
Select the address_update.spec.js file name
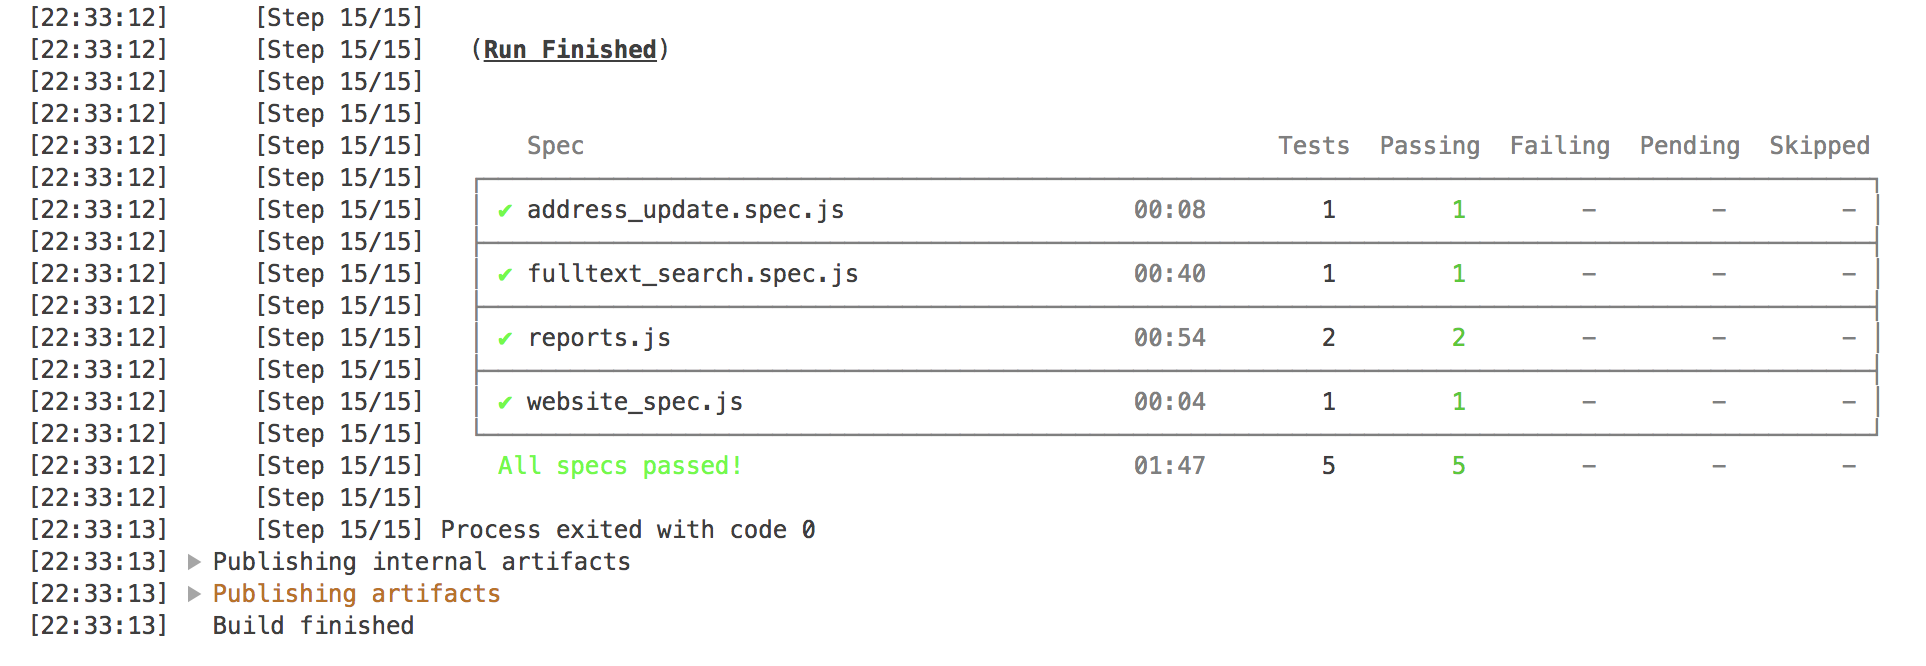(x=685, y=210)
